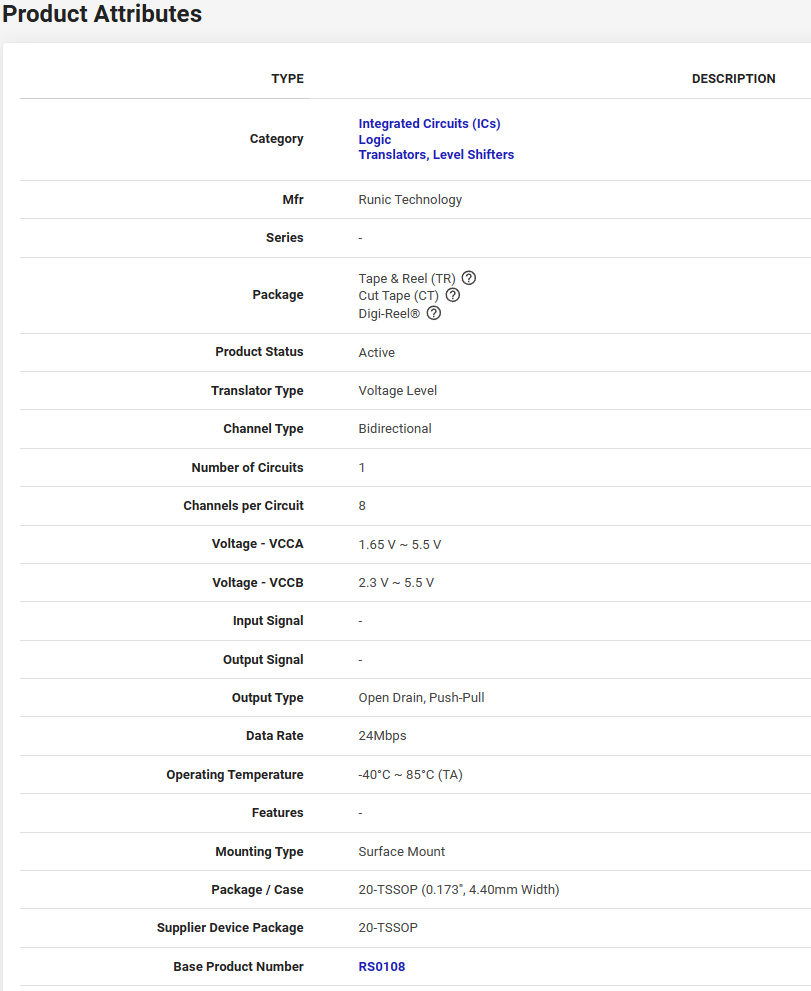Click the Product Attributes heading
This screenshot has height=991, width=811.
pos(103,15)
